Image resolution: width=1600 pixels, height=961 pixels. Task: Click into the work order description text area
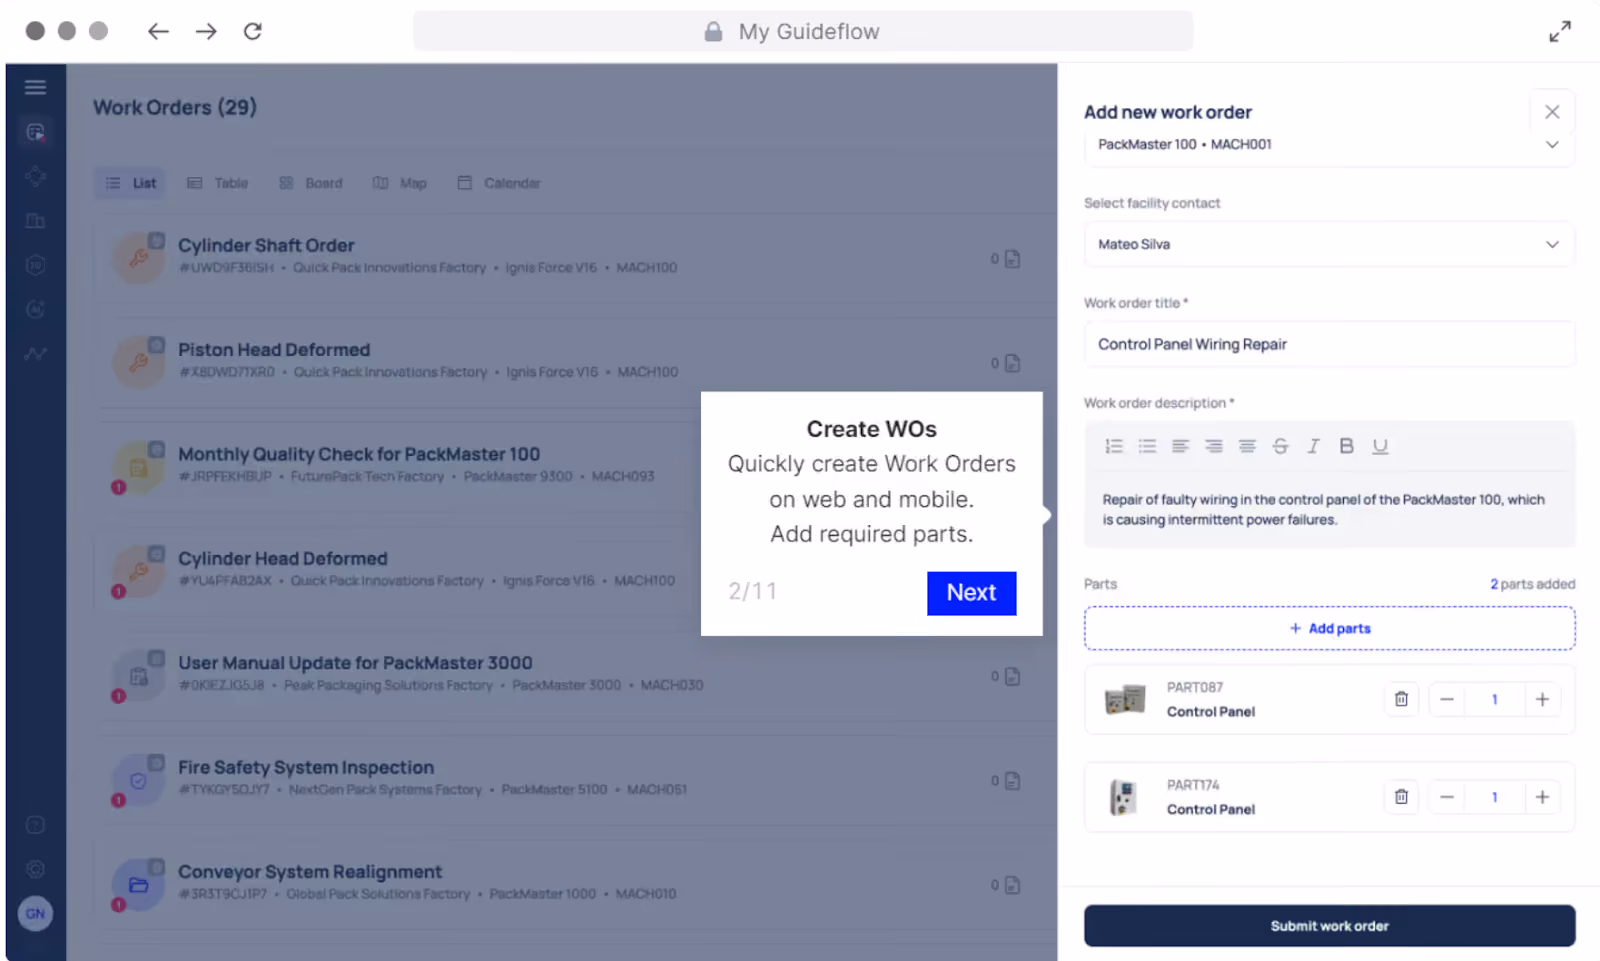(x=1329, y=510)
